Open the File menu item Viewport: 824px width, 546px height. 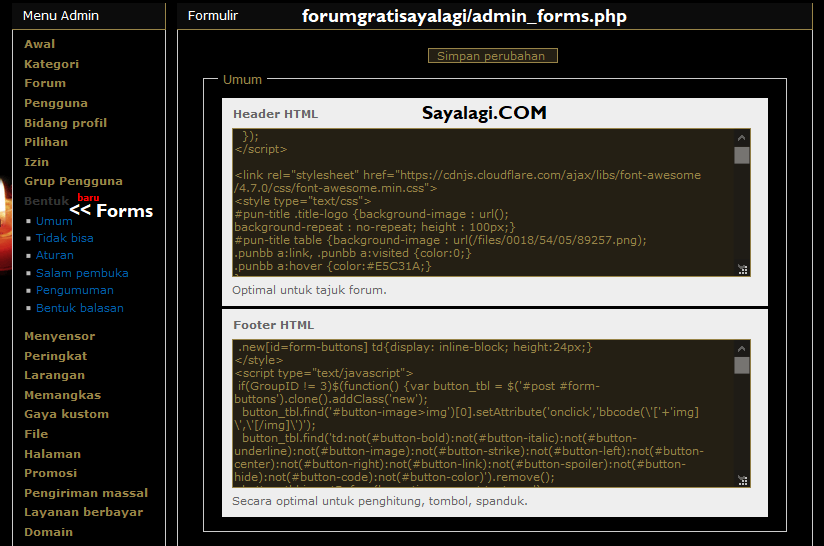tap(36, 434)
